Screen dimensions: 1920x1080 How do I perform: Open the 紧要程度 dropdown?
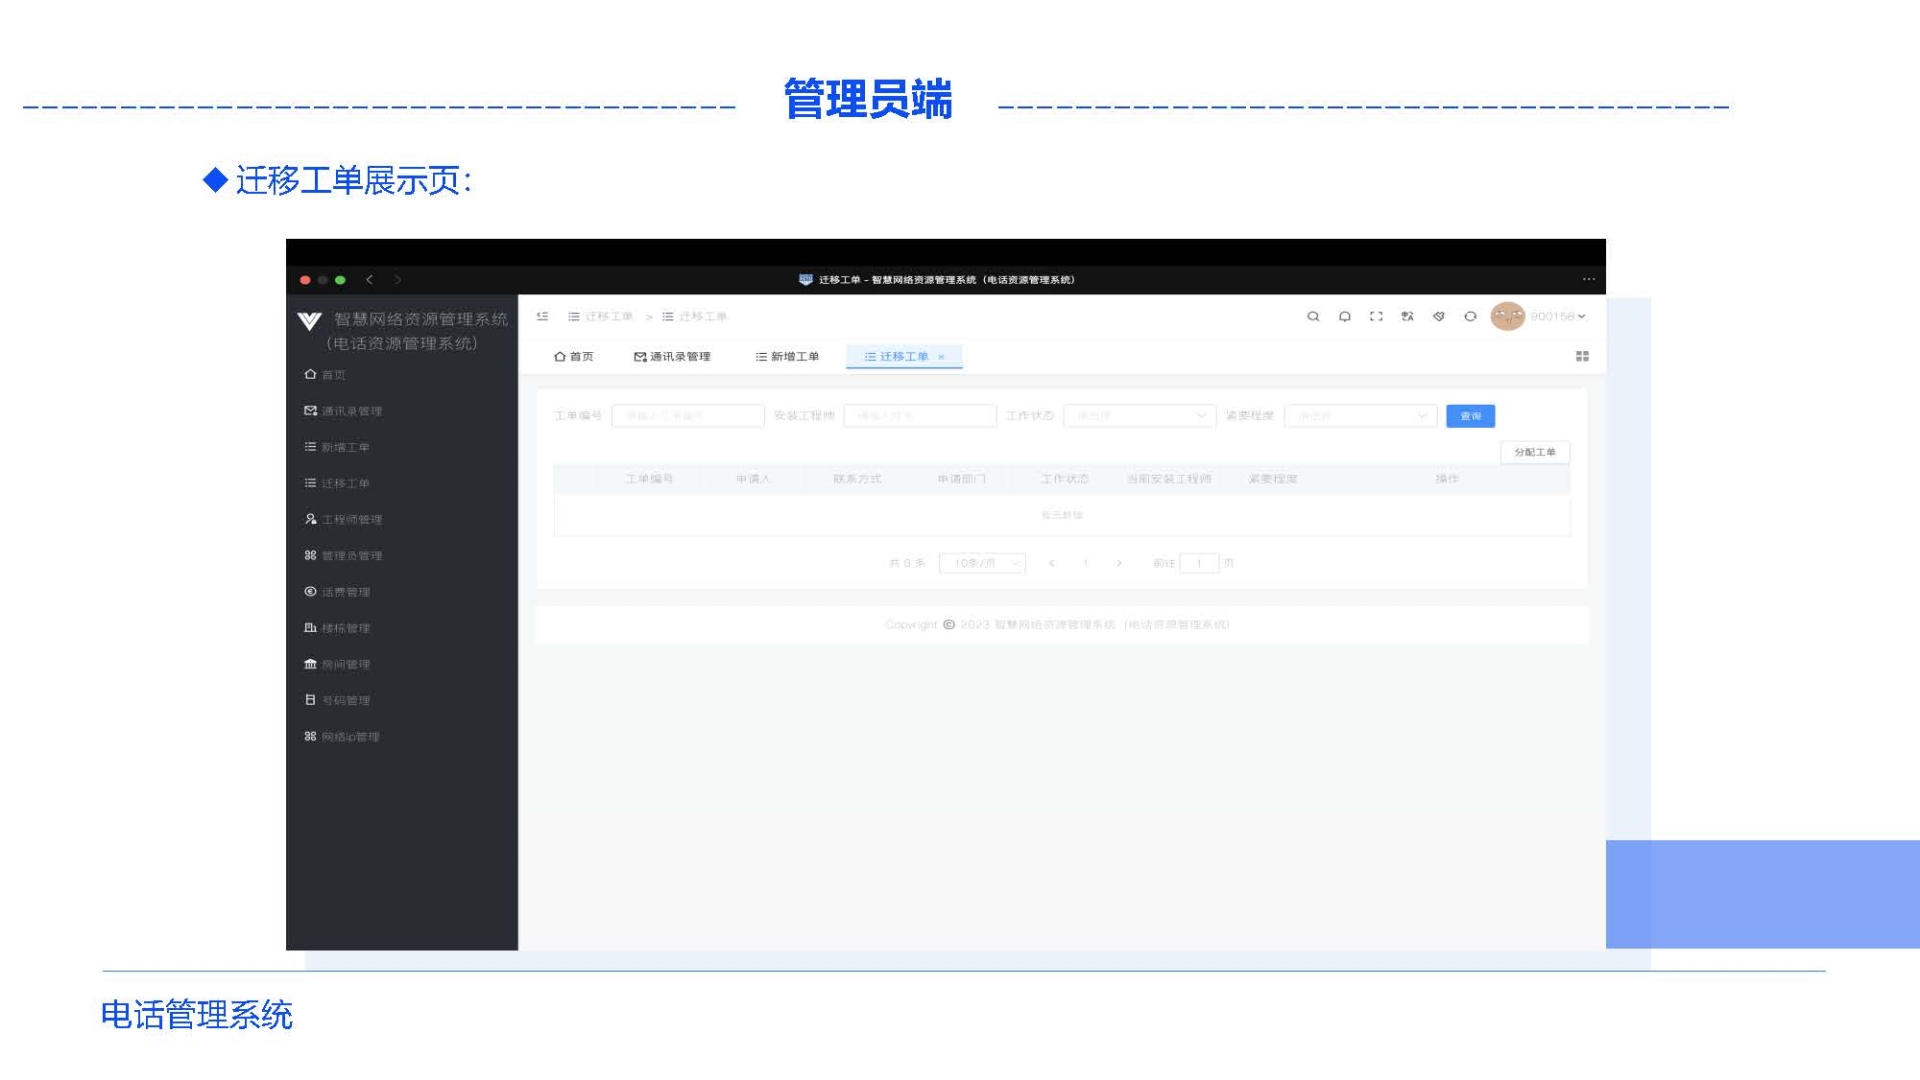pyautogui.click(x=1360, y=415)
